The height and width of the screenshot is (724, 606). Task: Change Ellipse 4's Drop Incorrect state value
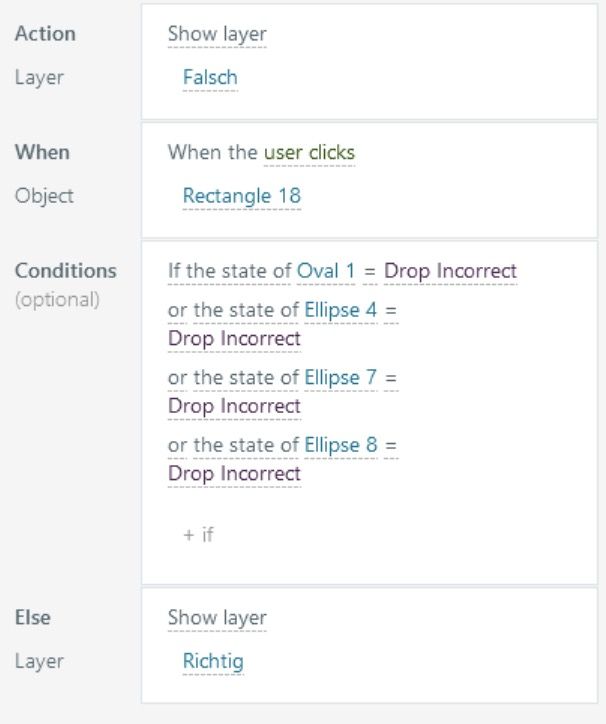pos(234,339)
